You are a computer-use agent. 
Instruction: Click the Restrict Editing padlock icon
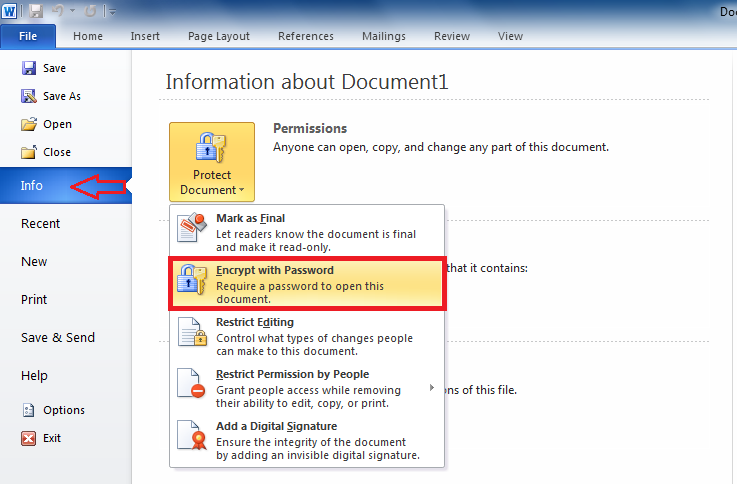click(192, 333)
